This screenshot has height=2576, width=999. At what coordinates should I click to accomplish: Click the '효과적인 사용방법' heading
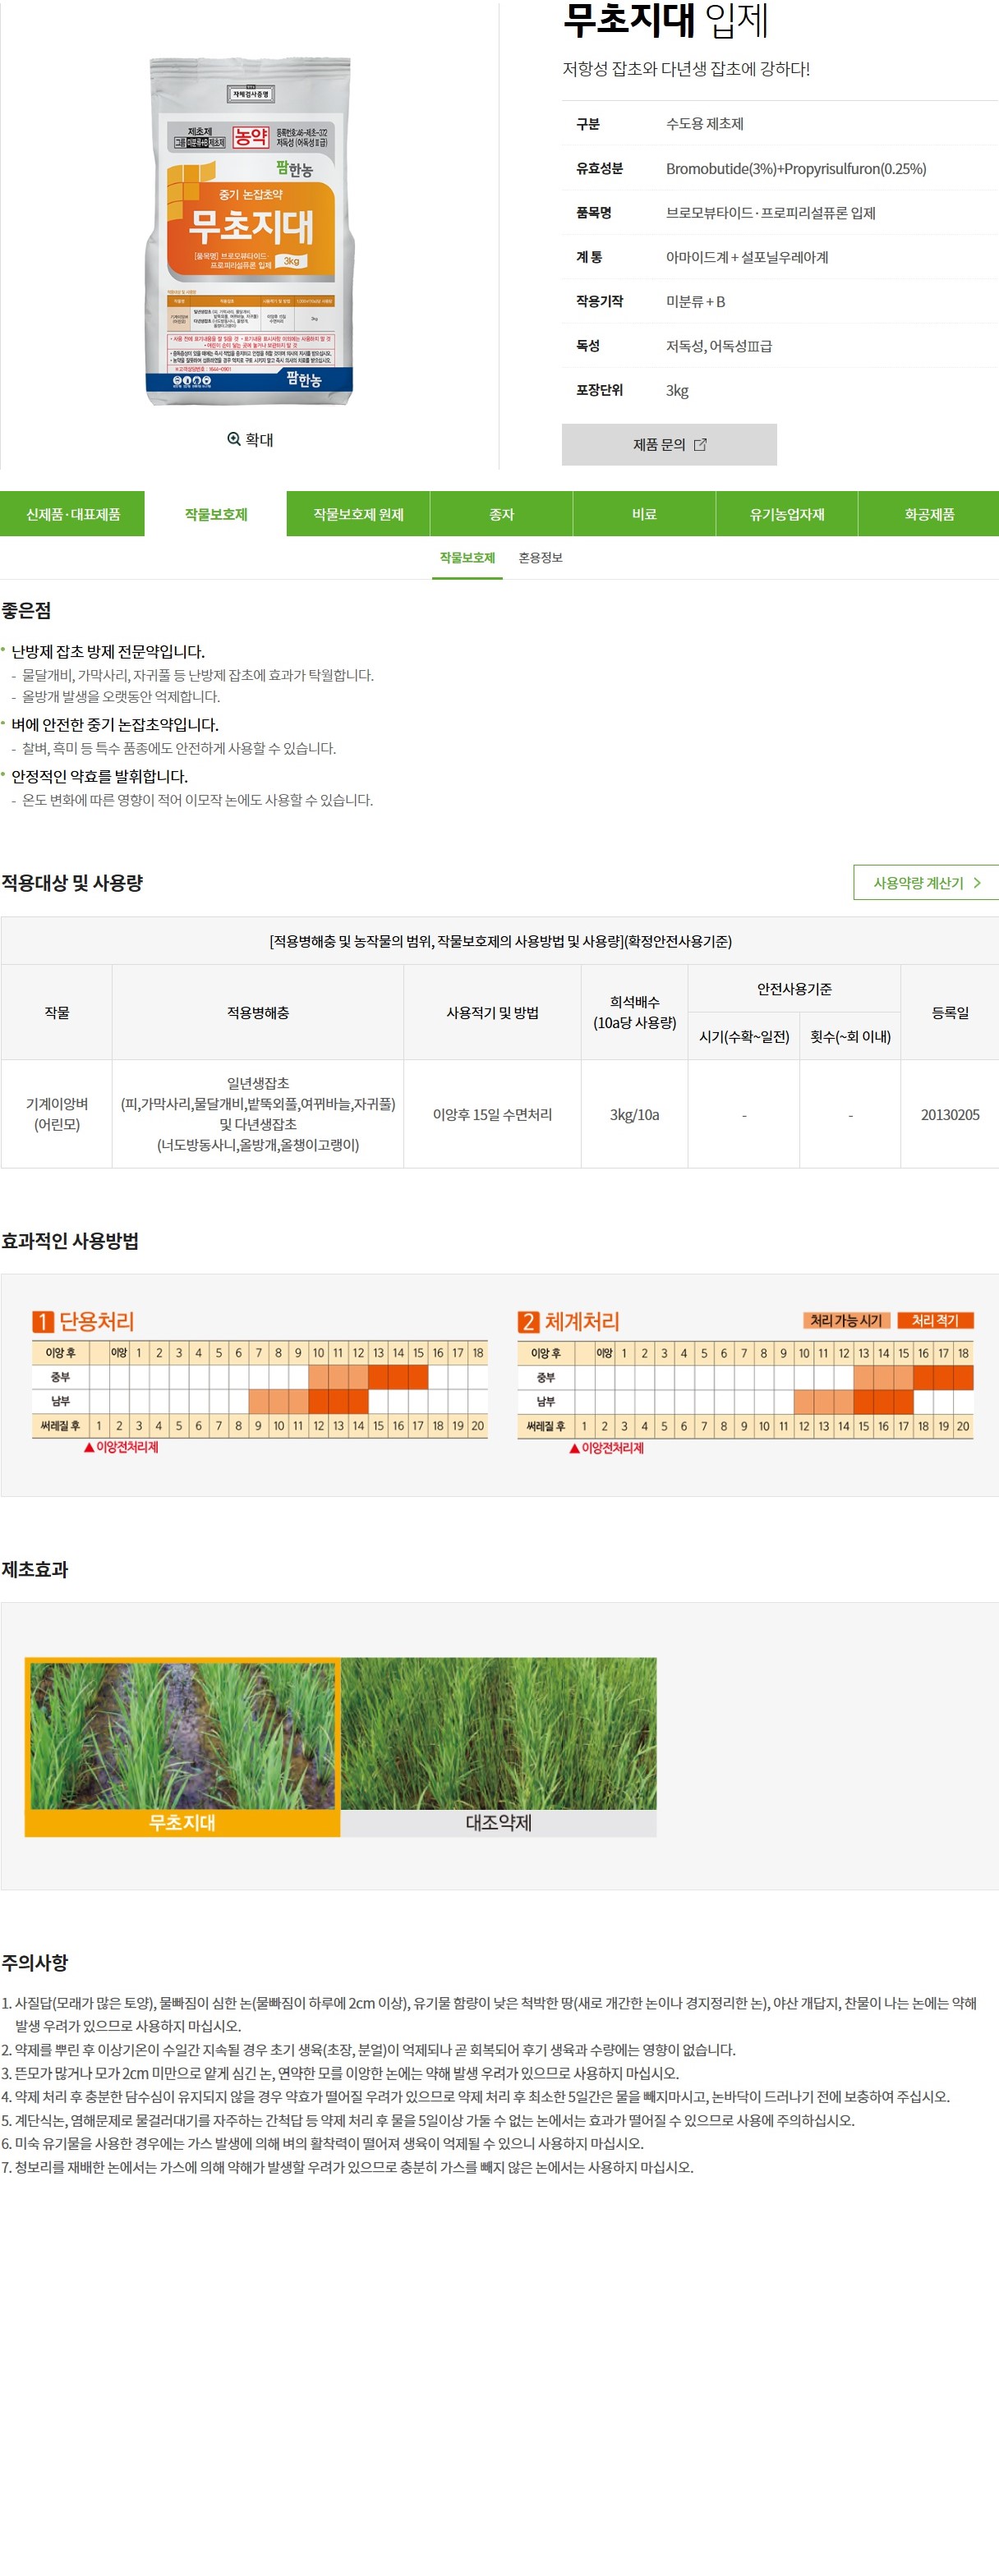pyautogui.click(x=70, y=1241)
